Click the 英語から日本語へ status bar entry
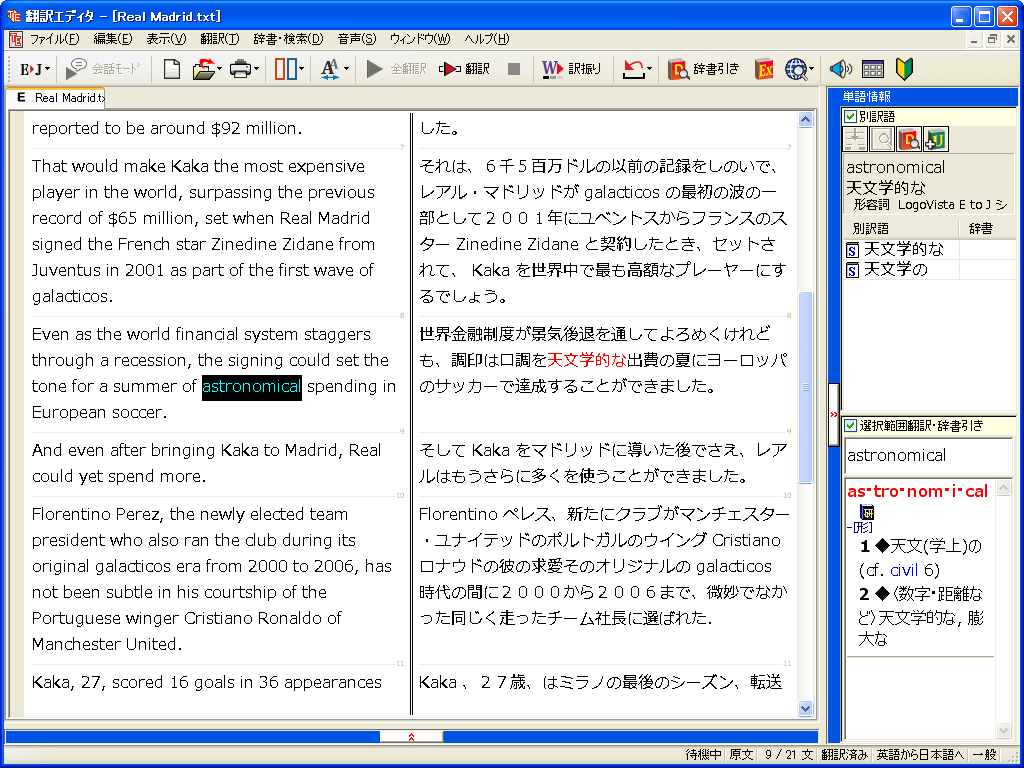The height and width of the screenshot is (768, 1024). 920,755
